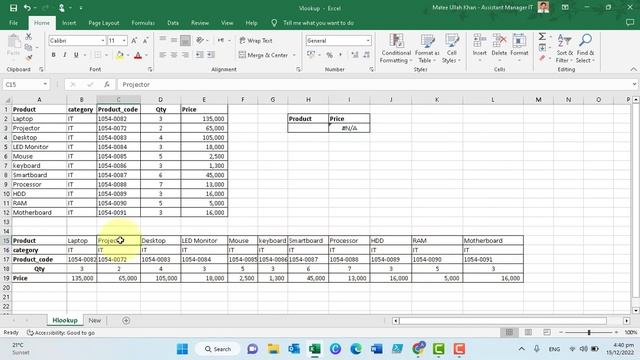The height and width of the screenshot is (360, 640).
Task: Align text to the left
Action: (x=162, y=55)
